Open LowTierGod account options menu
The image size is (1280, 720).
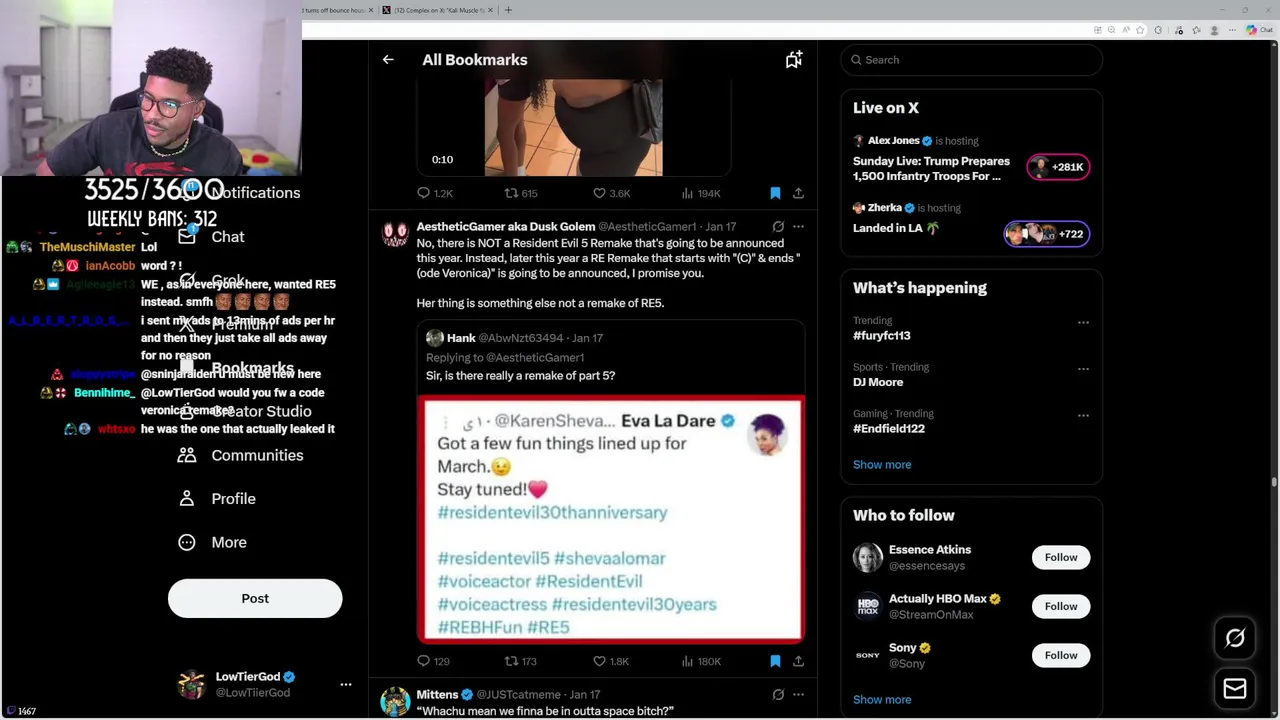coord(346,684)
